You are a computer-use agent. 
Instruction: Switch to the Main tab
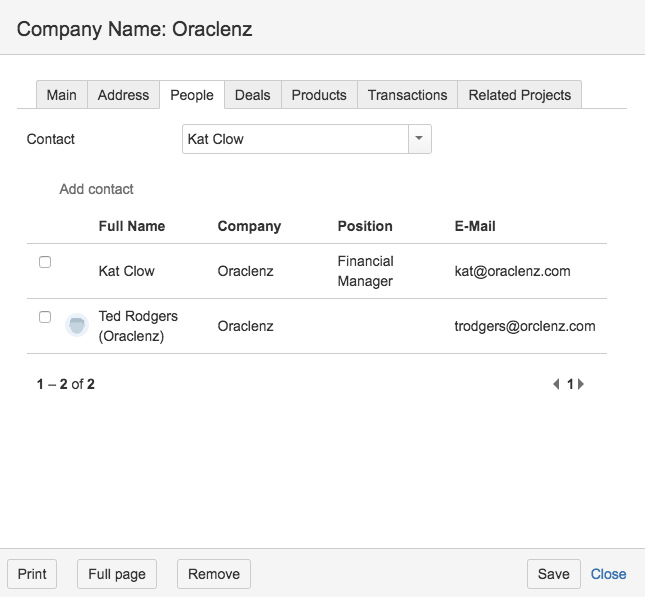(61, 95)
